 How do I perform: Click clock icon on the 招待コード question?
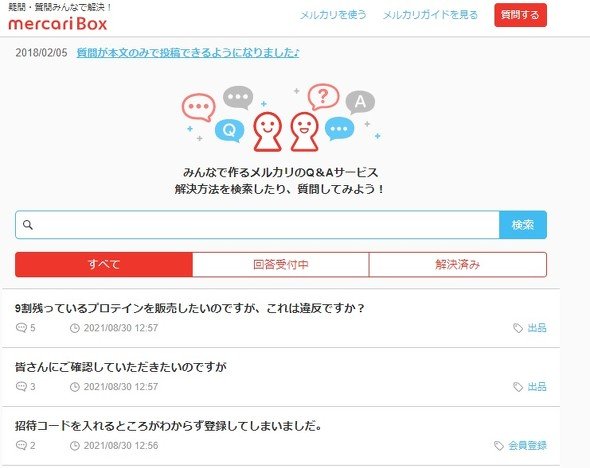click(x=75, y=446)
